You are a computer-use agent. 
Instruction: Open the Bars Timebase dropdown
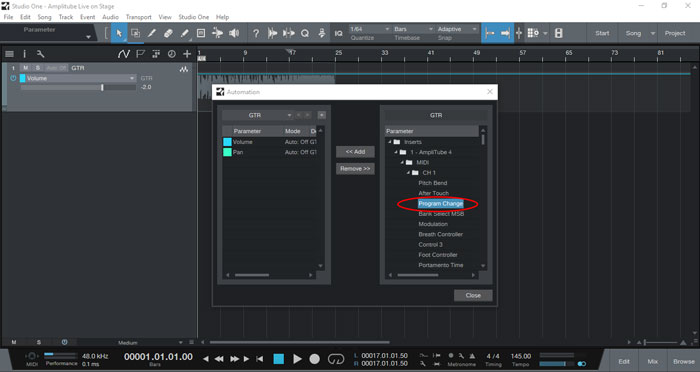point(413,29)
